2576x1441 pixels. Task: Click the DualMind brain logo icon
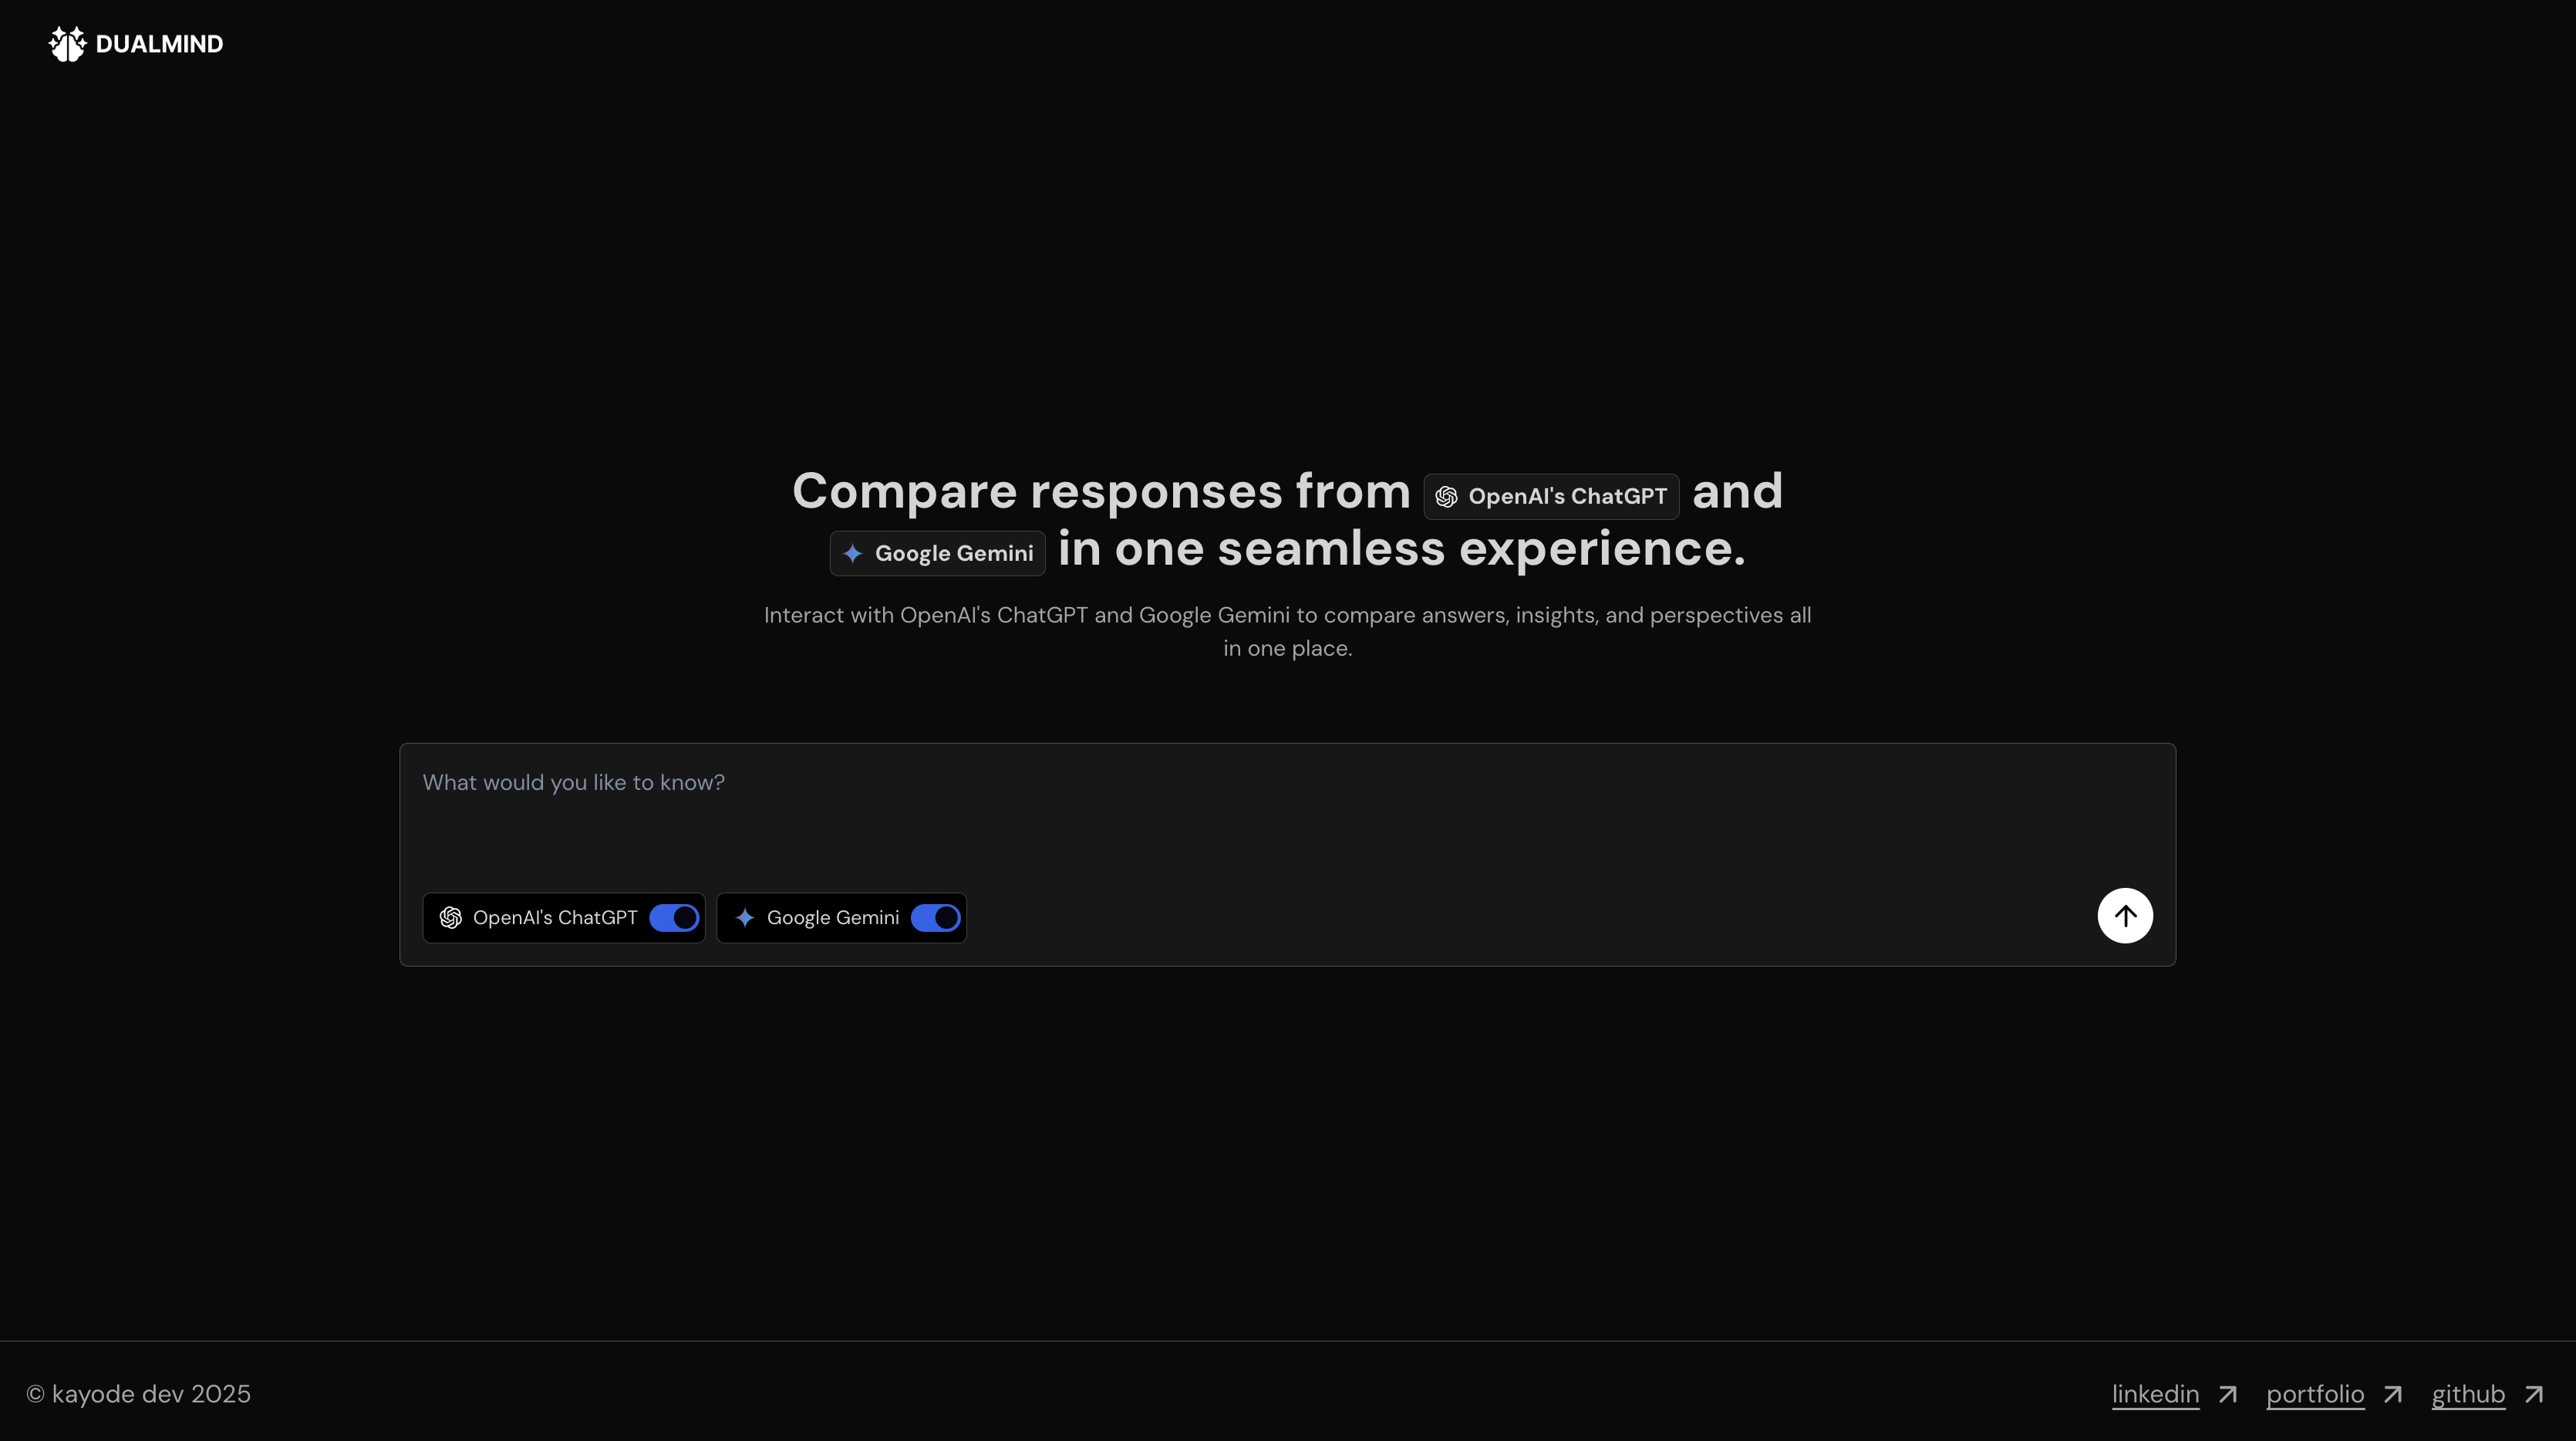click(67, 44)
